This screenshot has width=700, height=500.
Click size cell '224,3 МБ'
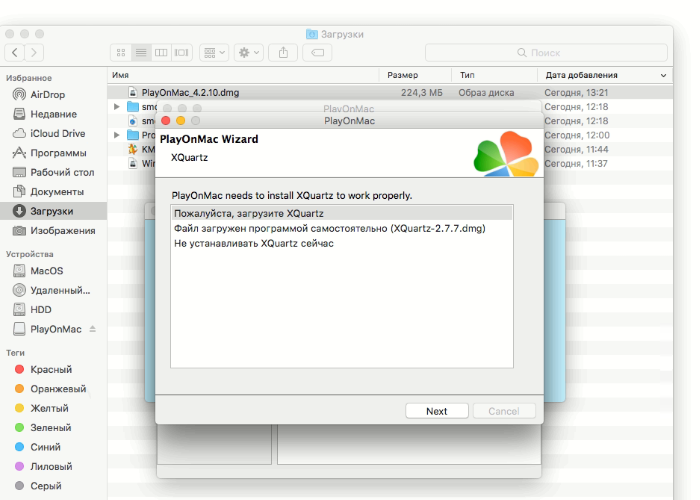tap(421, 92)
